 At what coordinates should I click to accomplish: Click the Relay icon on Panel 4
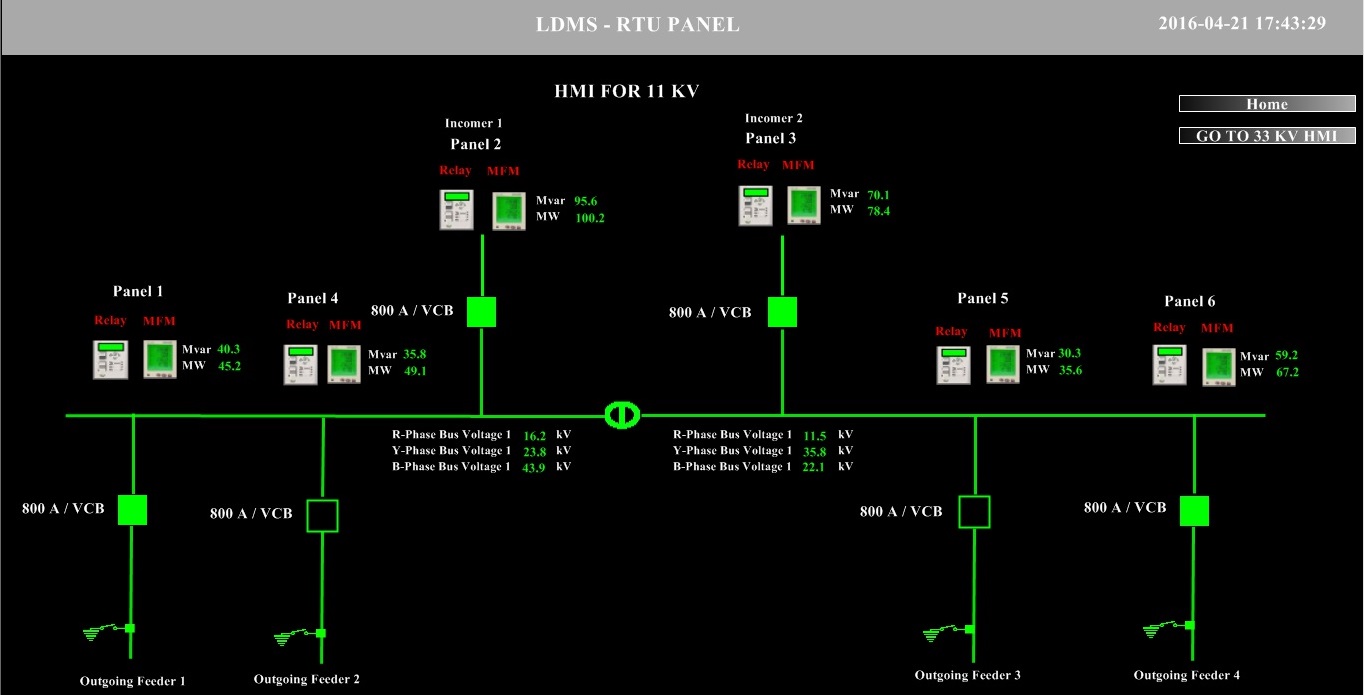tap(300, 364)
